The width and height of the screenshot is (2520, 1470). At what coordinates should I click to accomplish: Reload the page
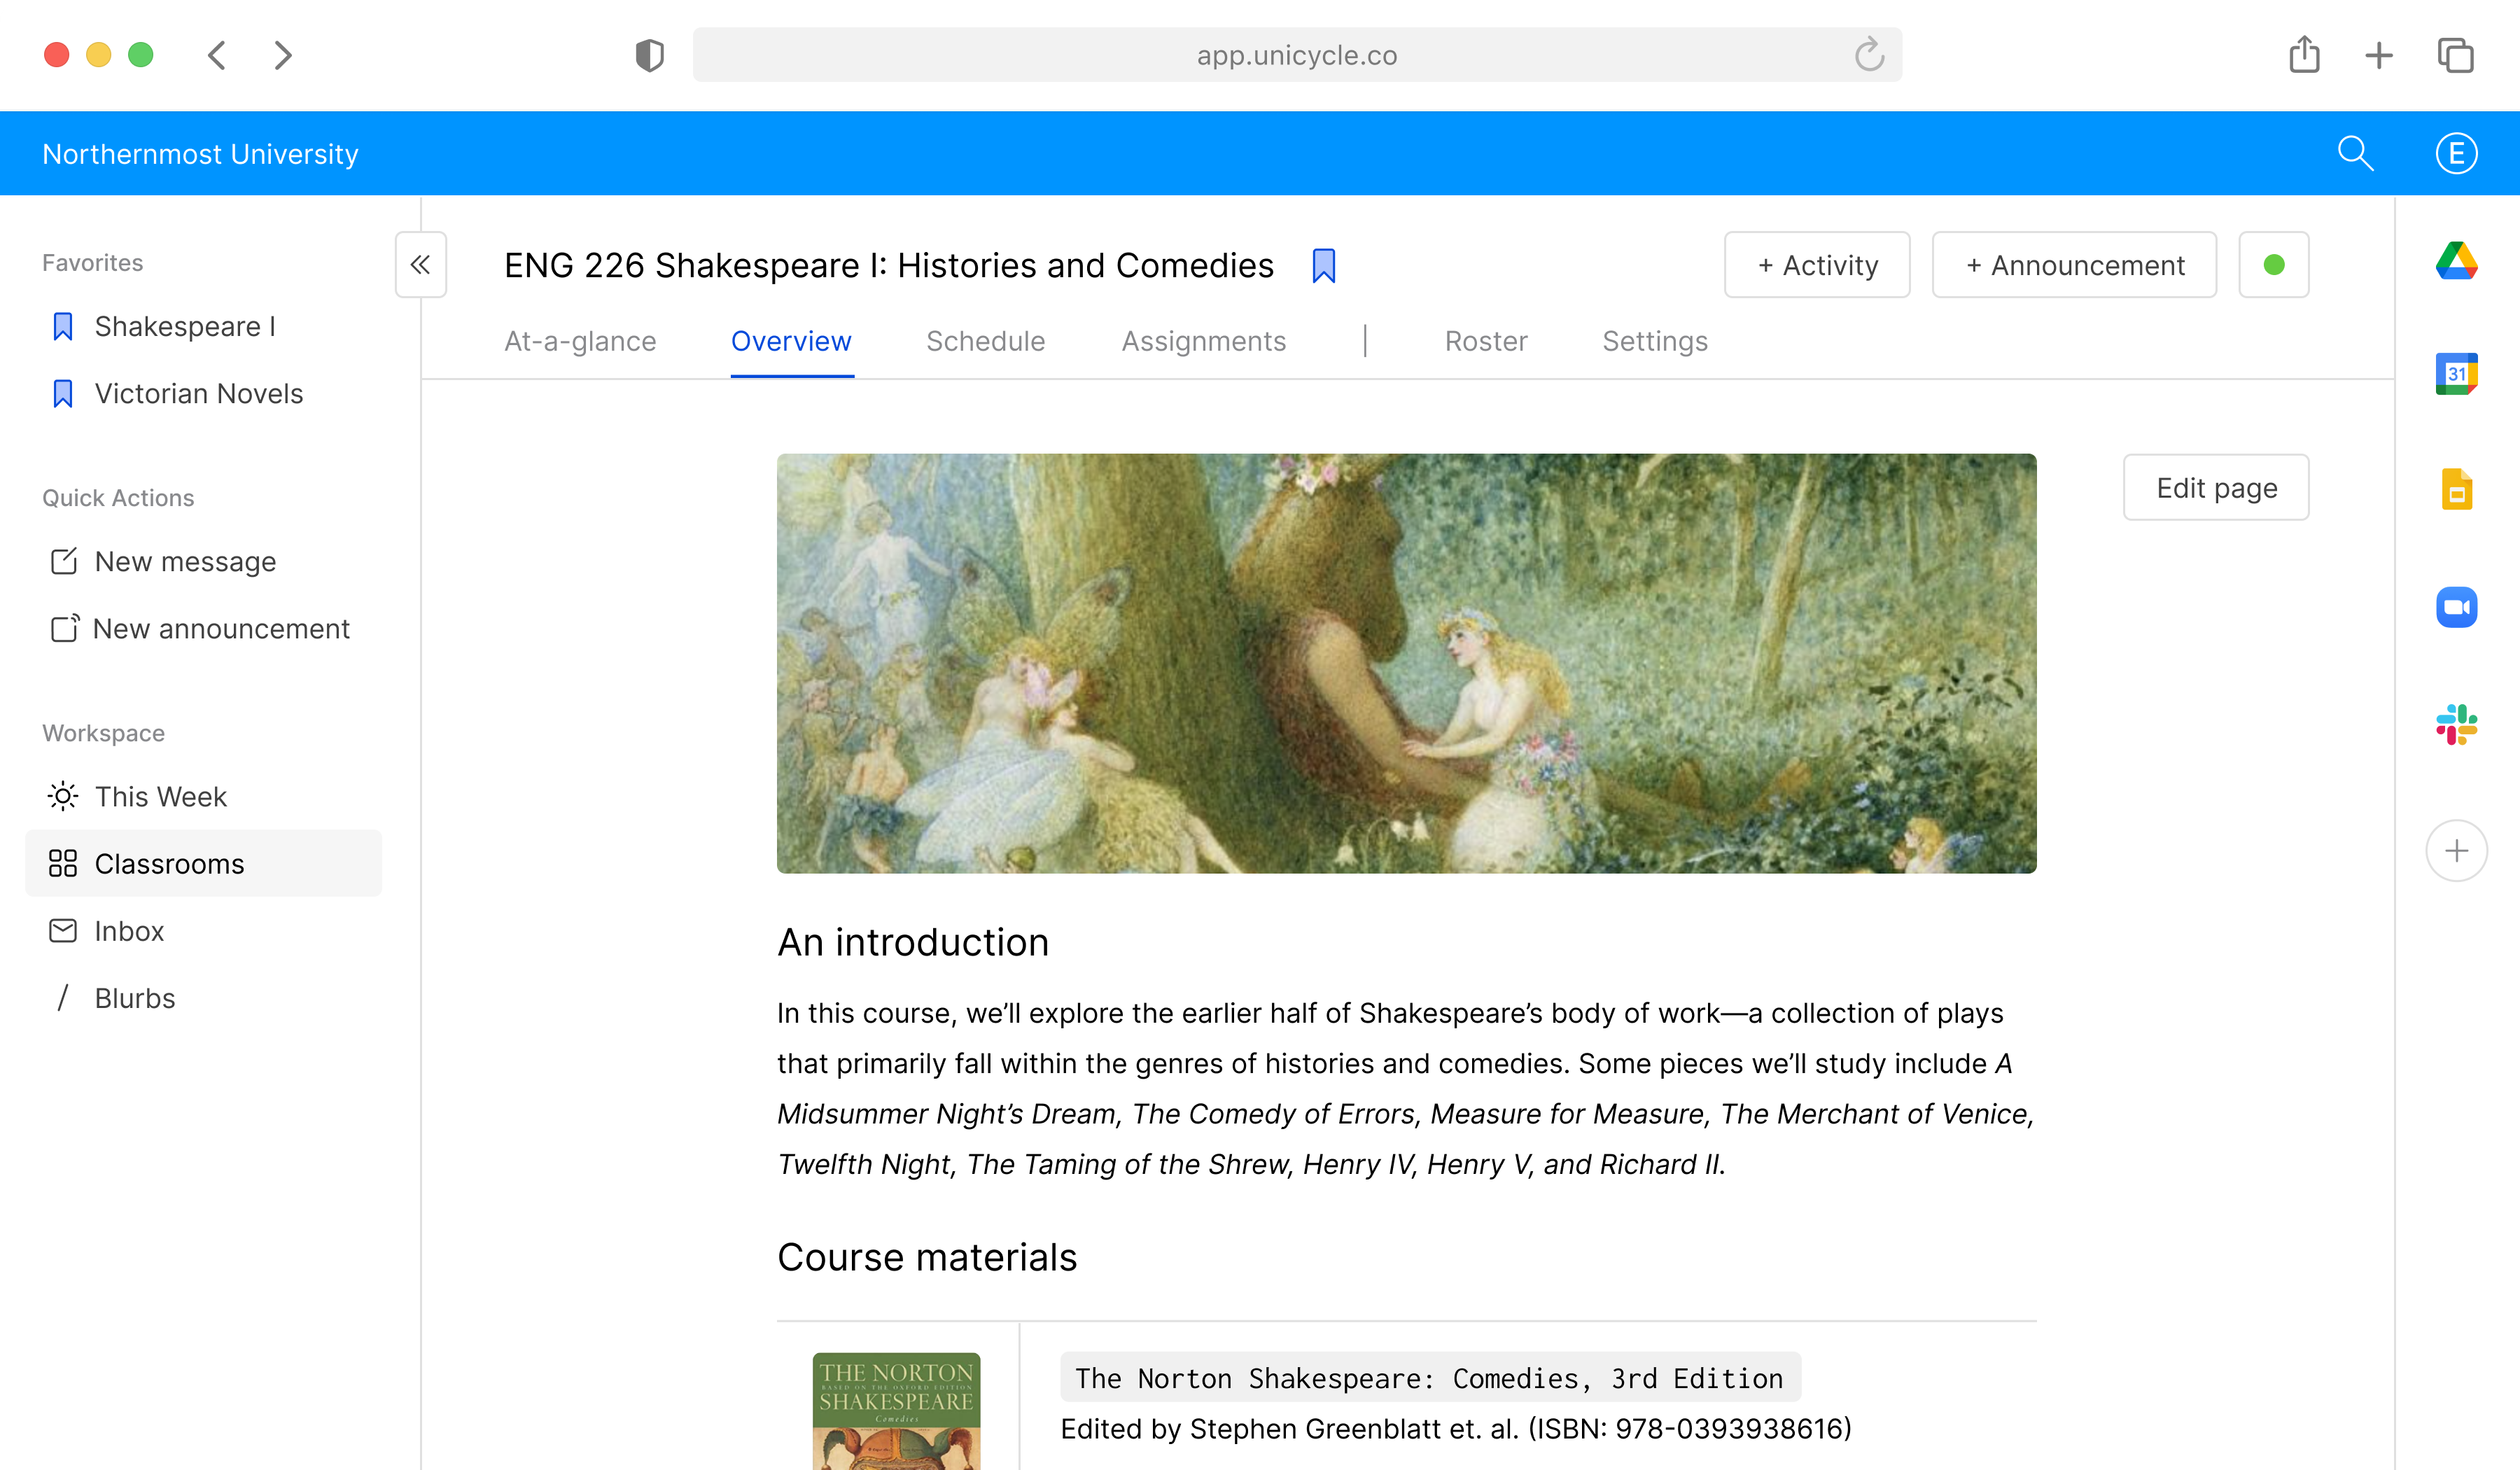tap(1868, 55)
